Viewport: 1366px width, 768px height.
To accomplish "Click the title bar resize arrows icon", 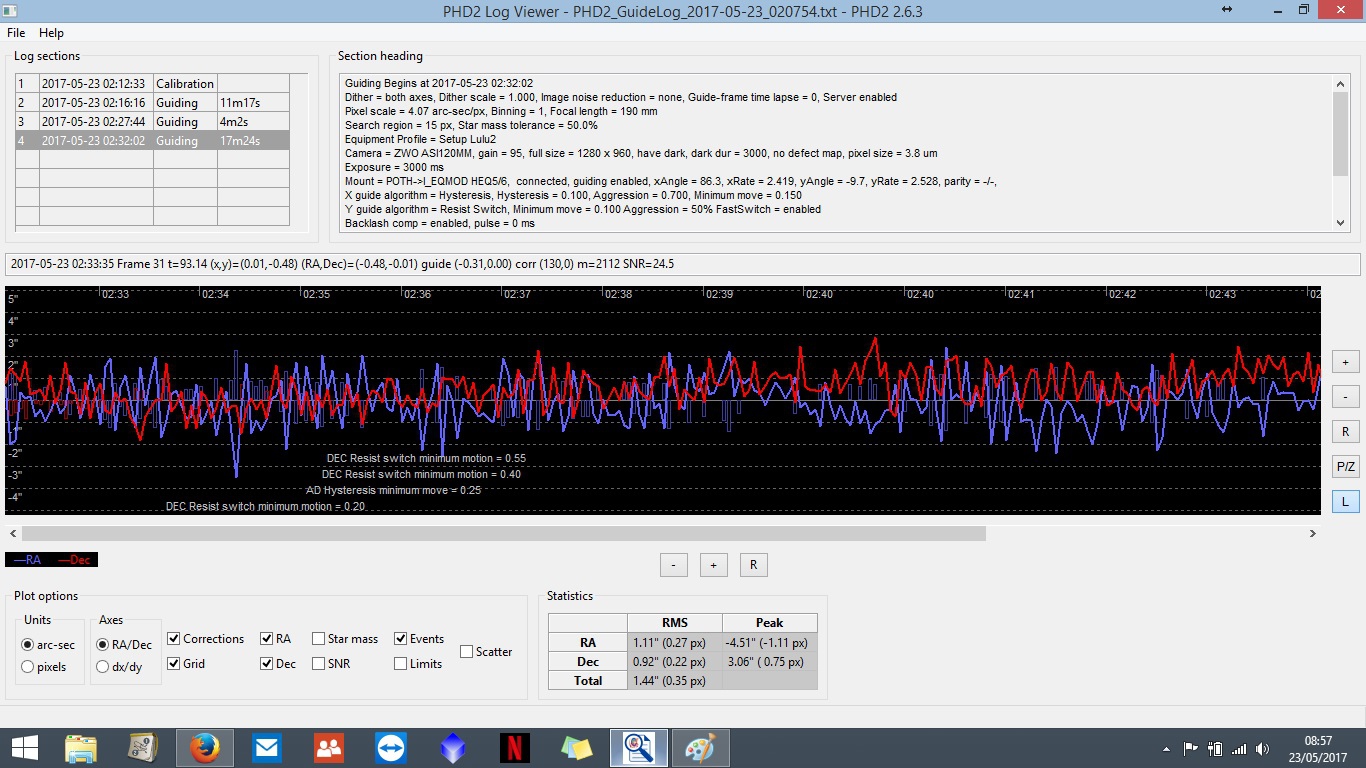I will pos(1227,9).
